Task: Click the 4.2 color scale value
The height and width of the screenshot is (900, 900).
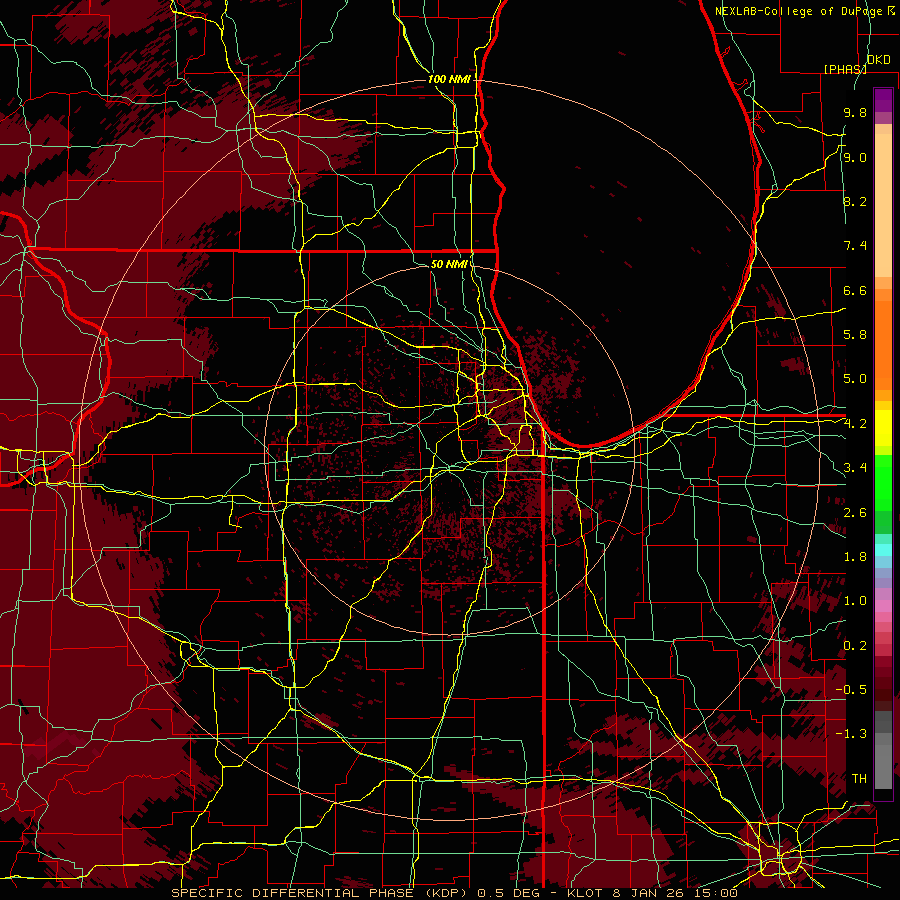Action: 855,424
